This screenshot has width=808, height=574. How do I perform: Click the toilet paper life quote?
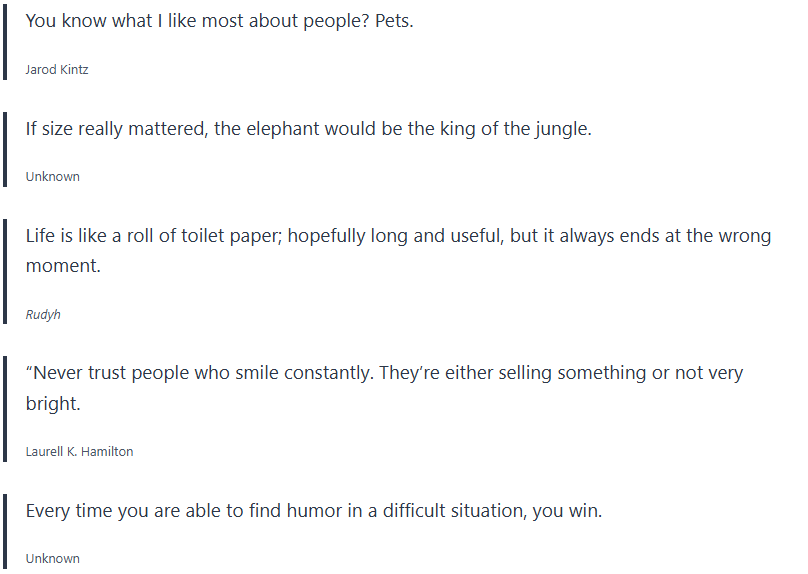[x=398, y=237]
